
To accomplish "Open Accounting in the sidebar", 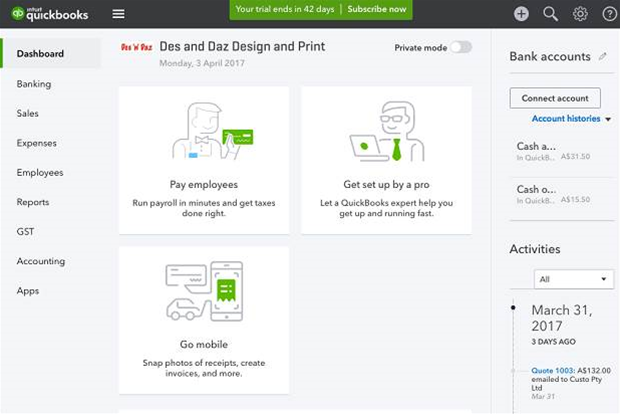I will click(41, 261).
